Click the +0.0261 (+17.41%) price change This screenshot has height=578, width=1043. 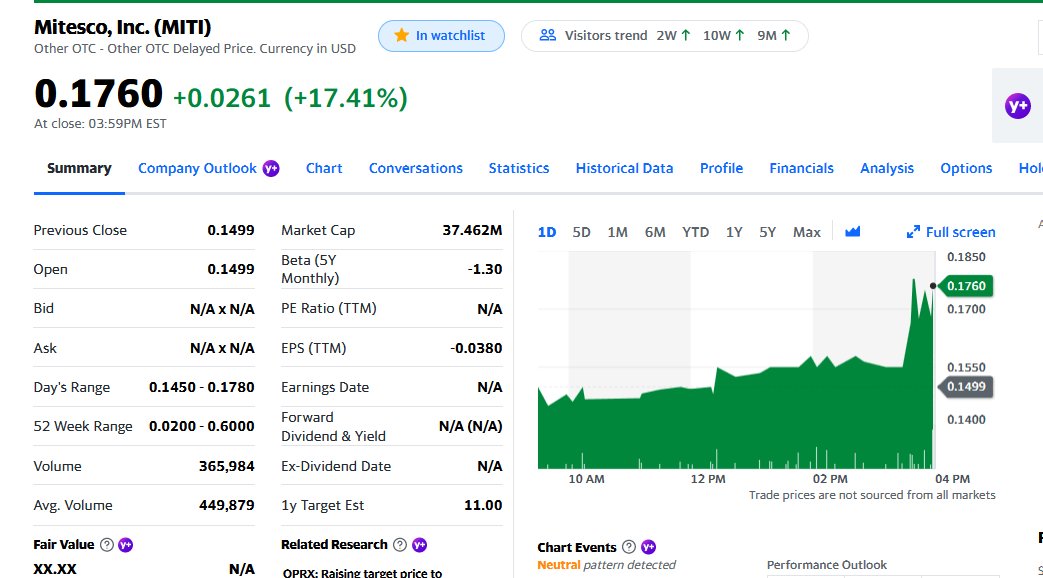(290, 98)
